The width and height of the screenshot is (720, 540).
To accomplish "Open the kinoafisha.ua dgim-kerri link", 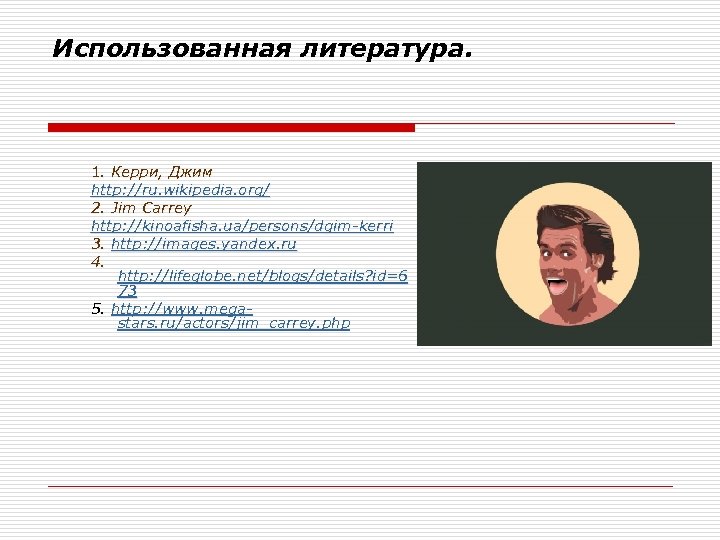I will 242,226.
